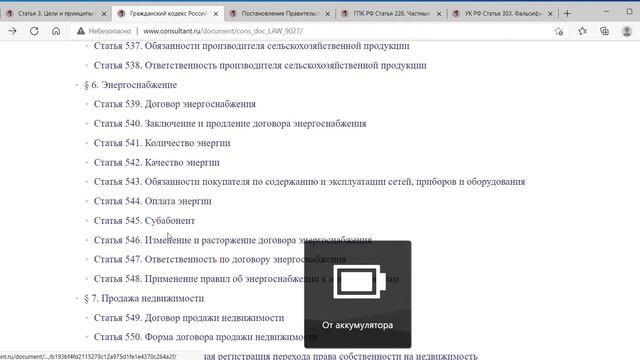
Task: Open the Collections icon
Action: (x=604, y=31)
